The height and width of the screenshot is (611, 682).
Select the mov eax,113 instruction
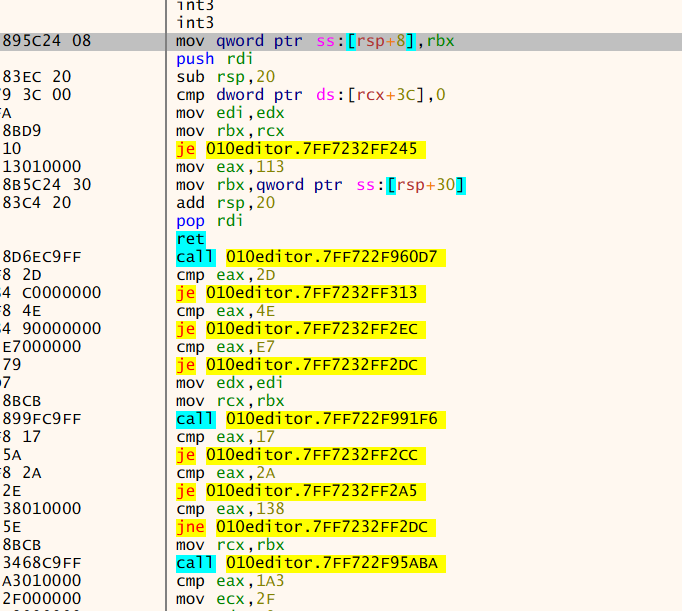tap(230, 167)
